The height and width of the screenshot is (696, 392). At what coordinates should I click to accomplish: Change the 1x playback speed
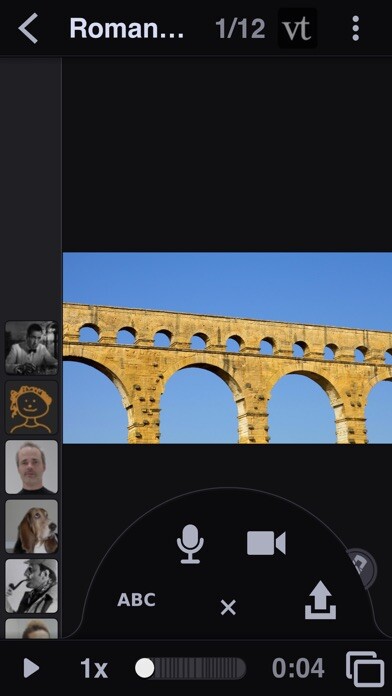coord(94,668)
